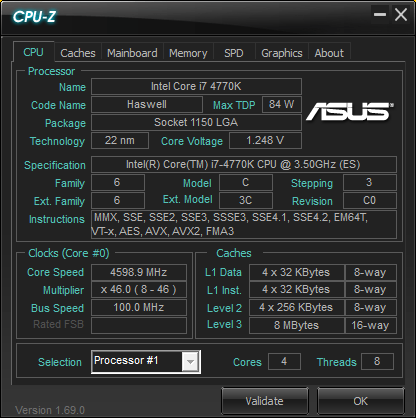Click the Level 2 4 x 256 KBytes value
The image size is (416, 418).
296,307
